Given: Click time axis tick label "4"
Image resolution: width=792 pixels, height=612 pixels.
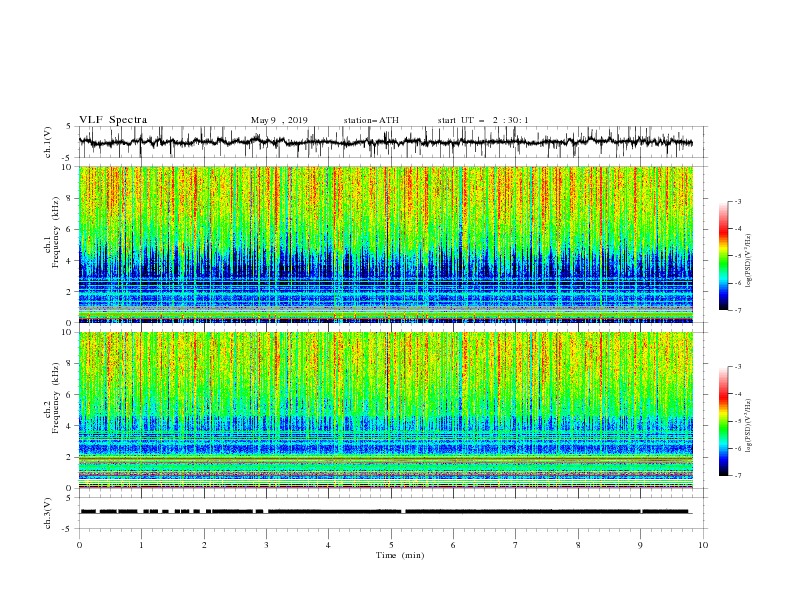Looking at the screenshot, I should (x=328, y=545).
